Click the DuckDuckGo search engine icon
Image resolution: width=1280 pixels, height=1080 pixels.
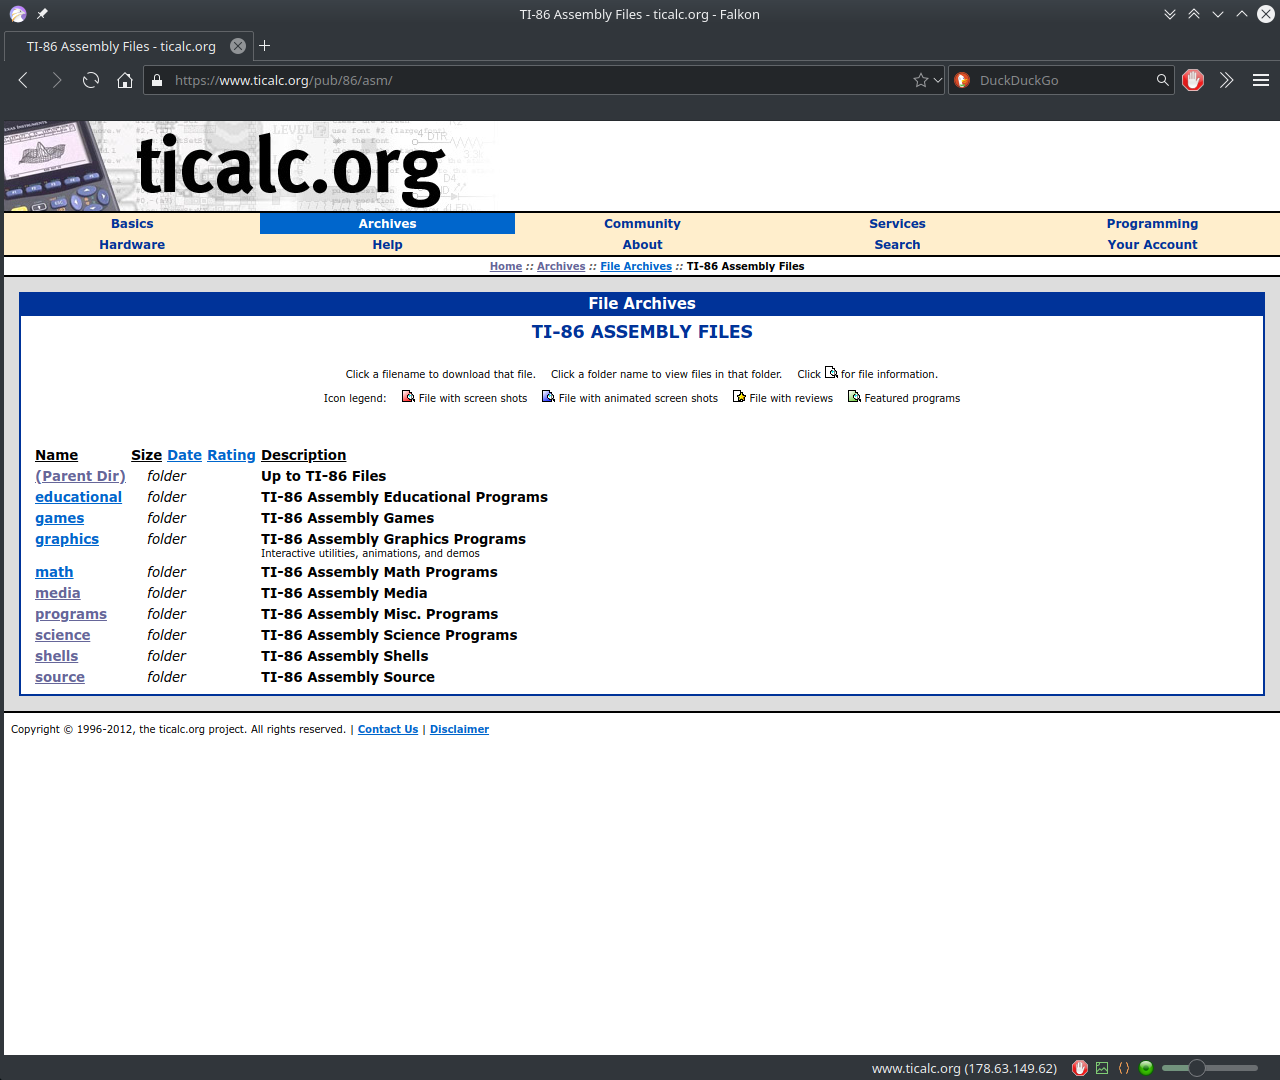960,80
